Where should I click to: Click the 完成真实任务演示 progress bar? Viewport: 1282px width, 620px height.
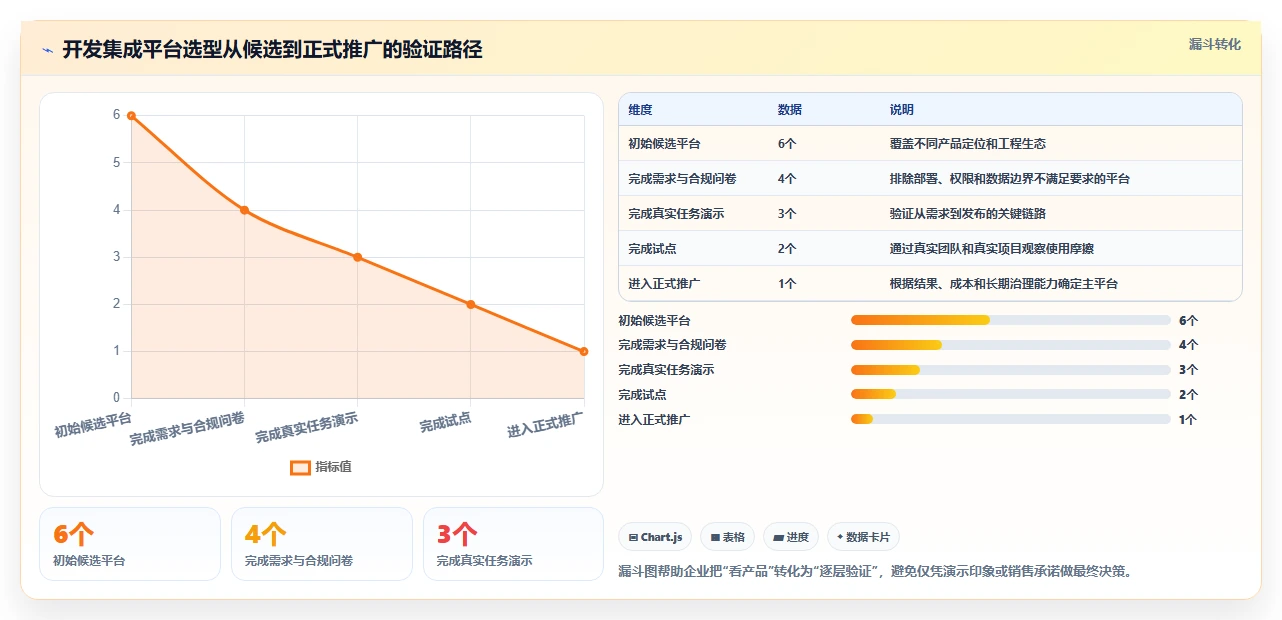click(x=1010, y=370)
